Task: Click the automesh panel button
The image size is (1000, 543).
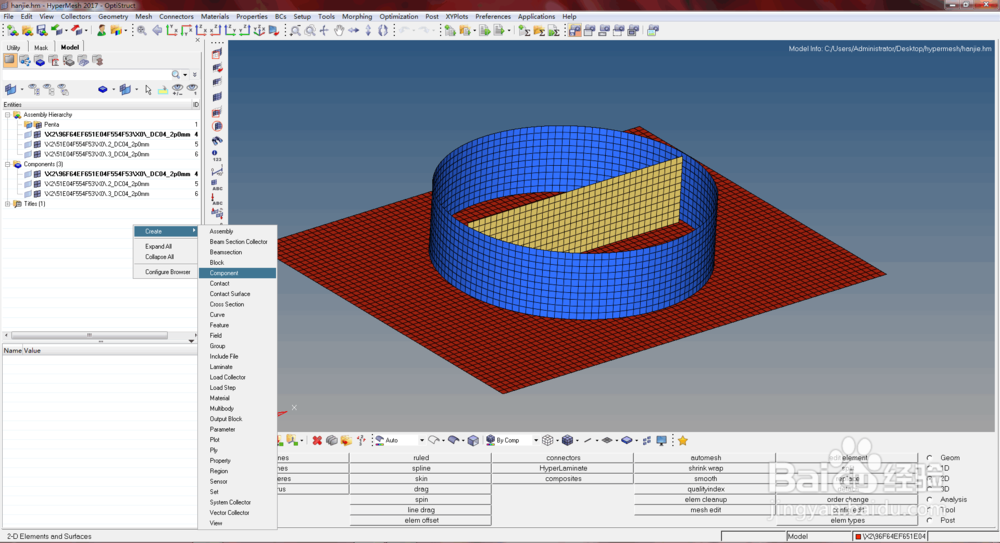Action: [x=705, y=457]
